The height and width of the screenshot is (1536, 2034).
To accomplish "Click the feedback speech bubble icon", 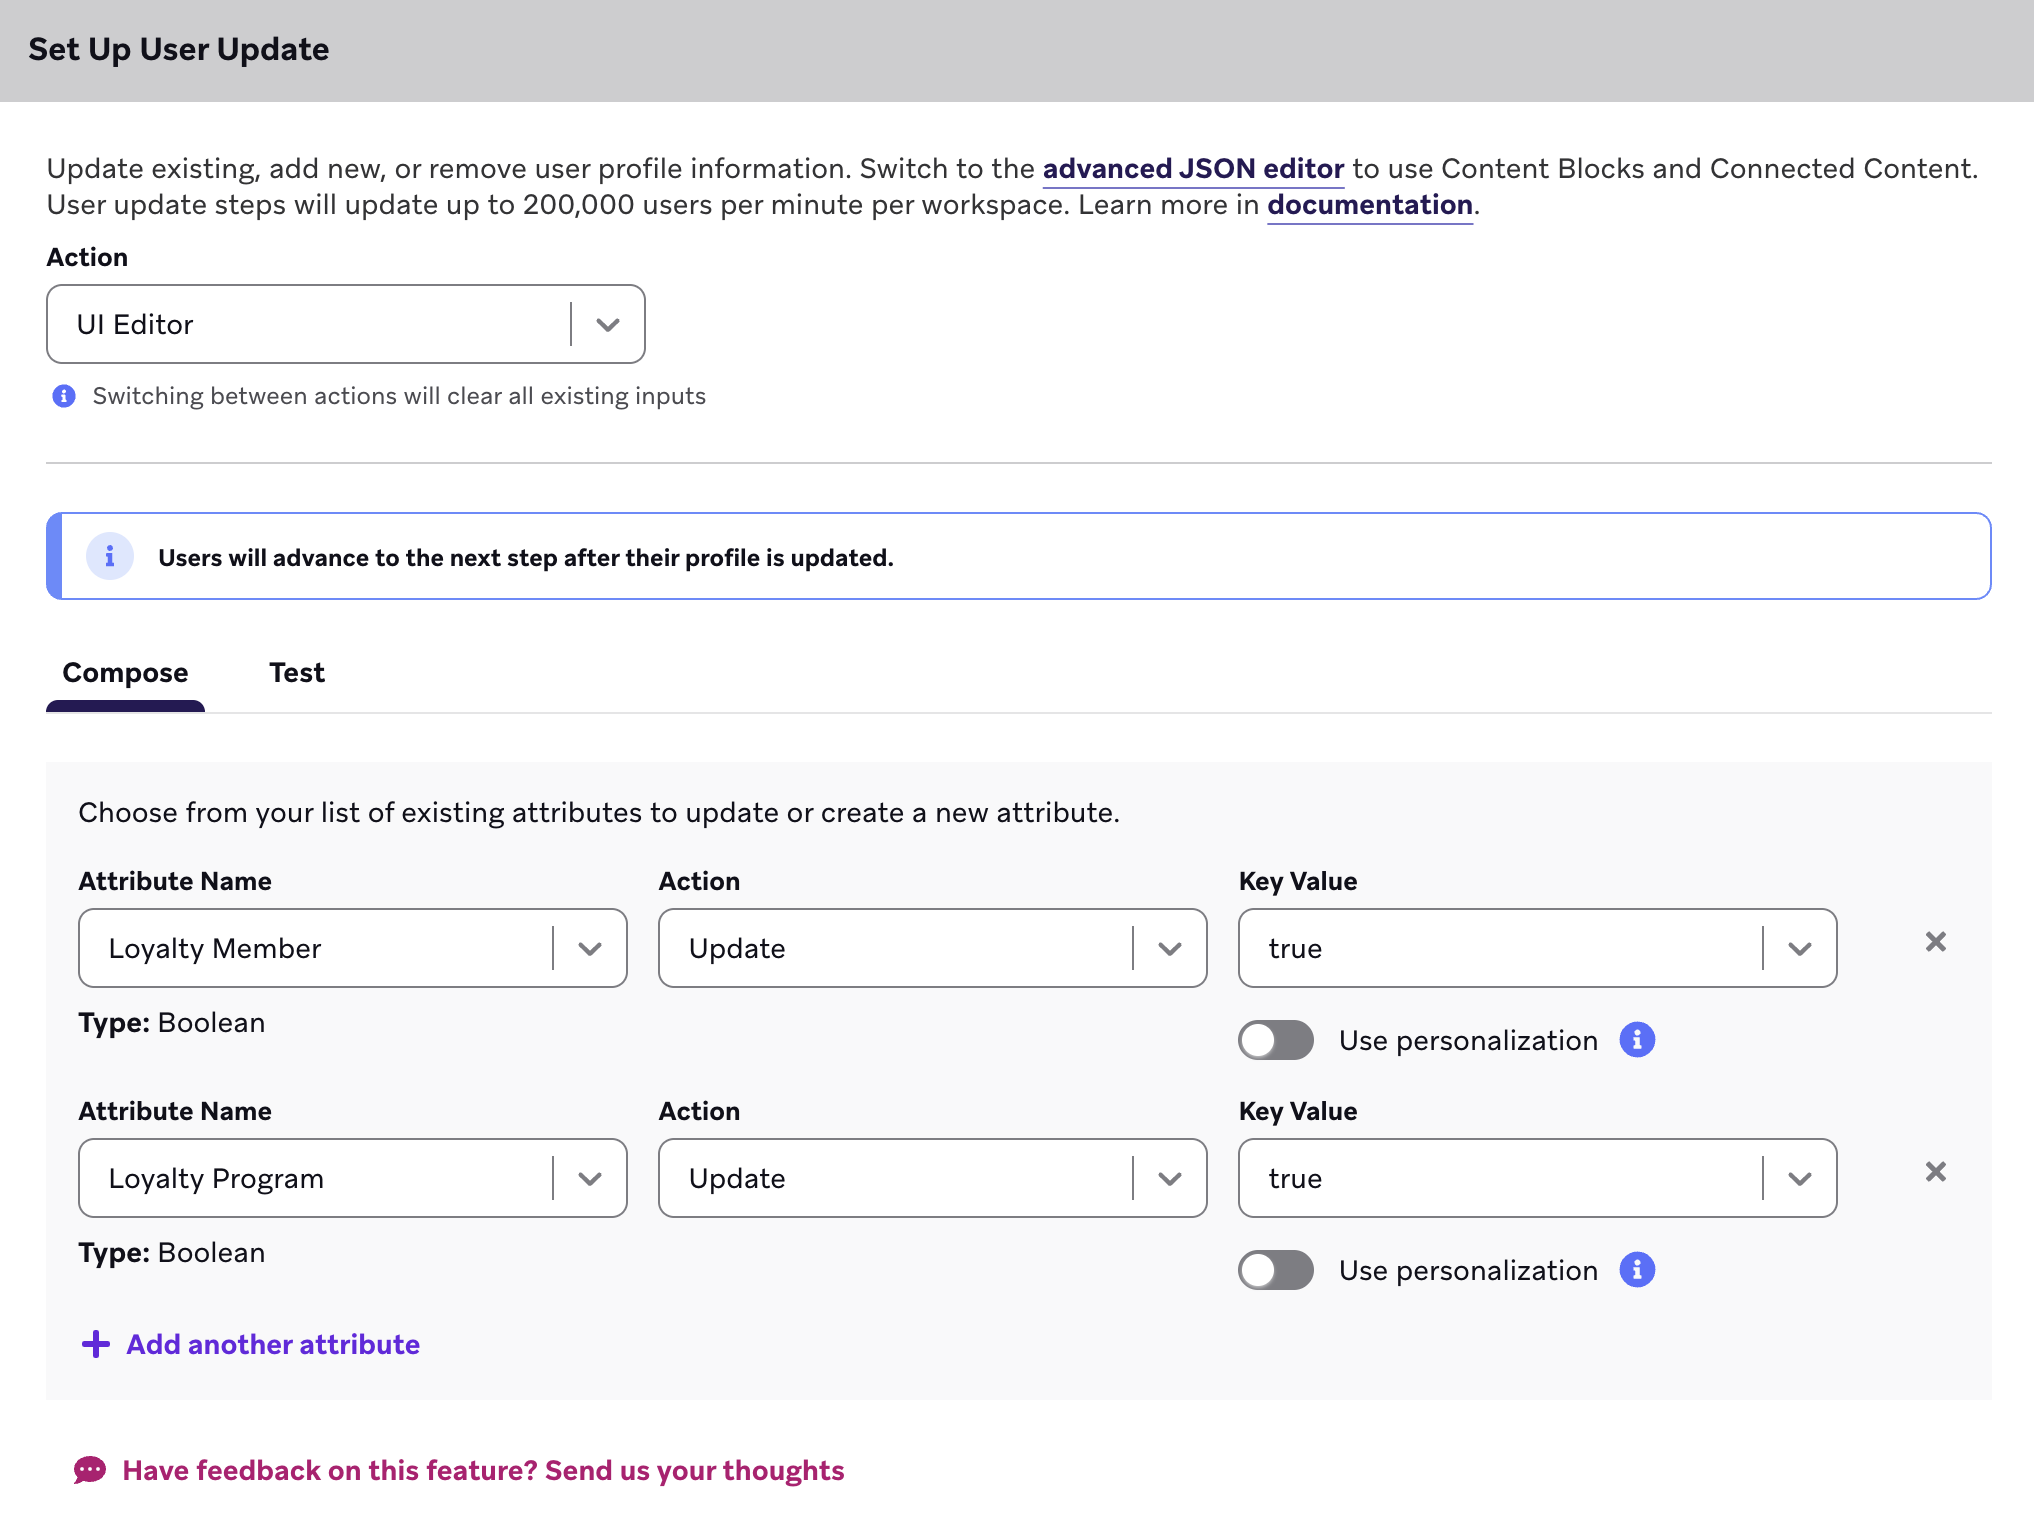I will click(90, 1470).
